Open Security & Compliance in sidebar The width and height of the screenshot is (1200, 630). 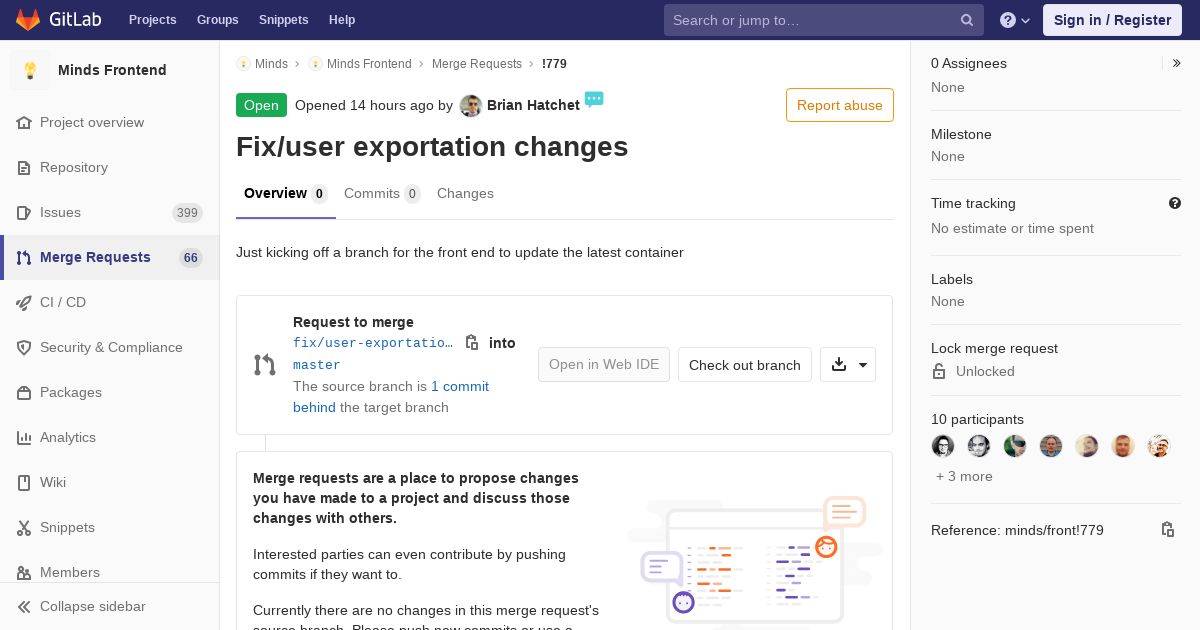tap(110, 347)
